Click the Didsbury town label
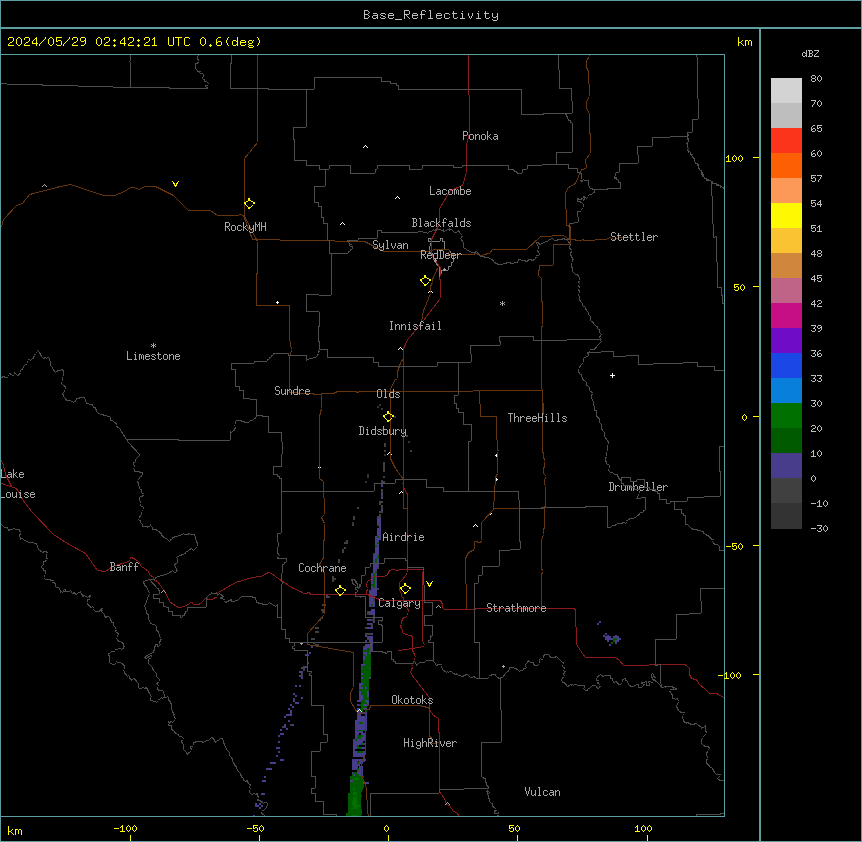 click(x=382, y=431)
